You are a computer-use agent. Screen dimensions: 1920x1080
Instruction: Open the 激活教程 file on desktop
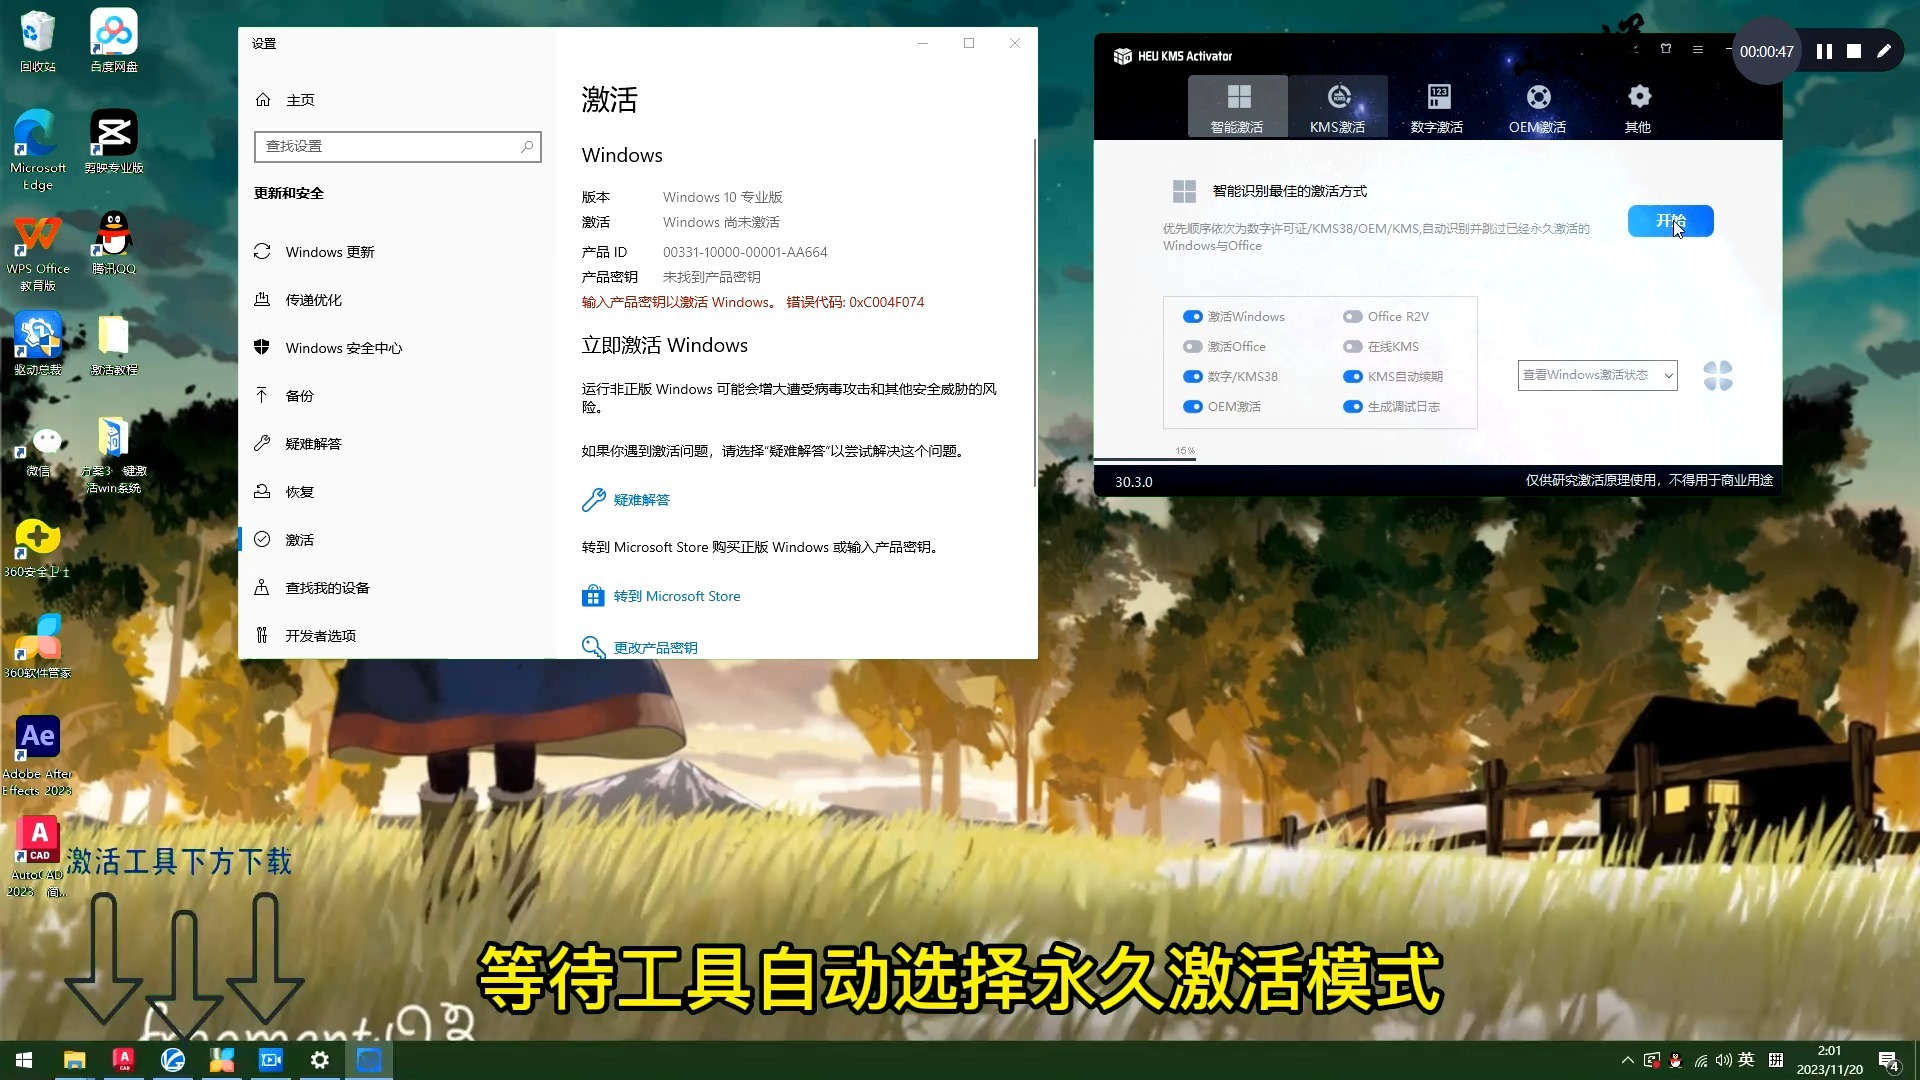pyautogui.click(x=114, y=344)
